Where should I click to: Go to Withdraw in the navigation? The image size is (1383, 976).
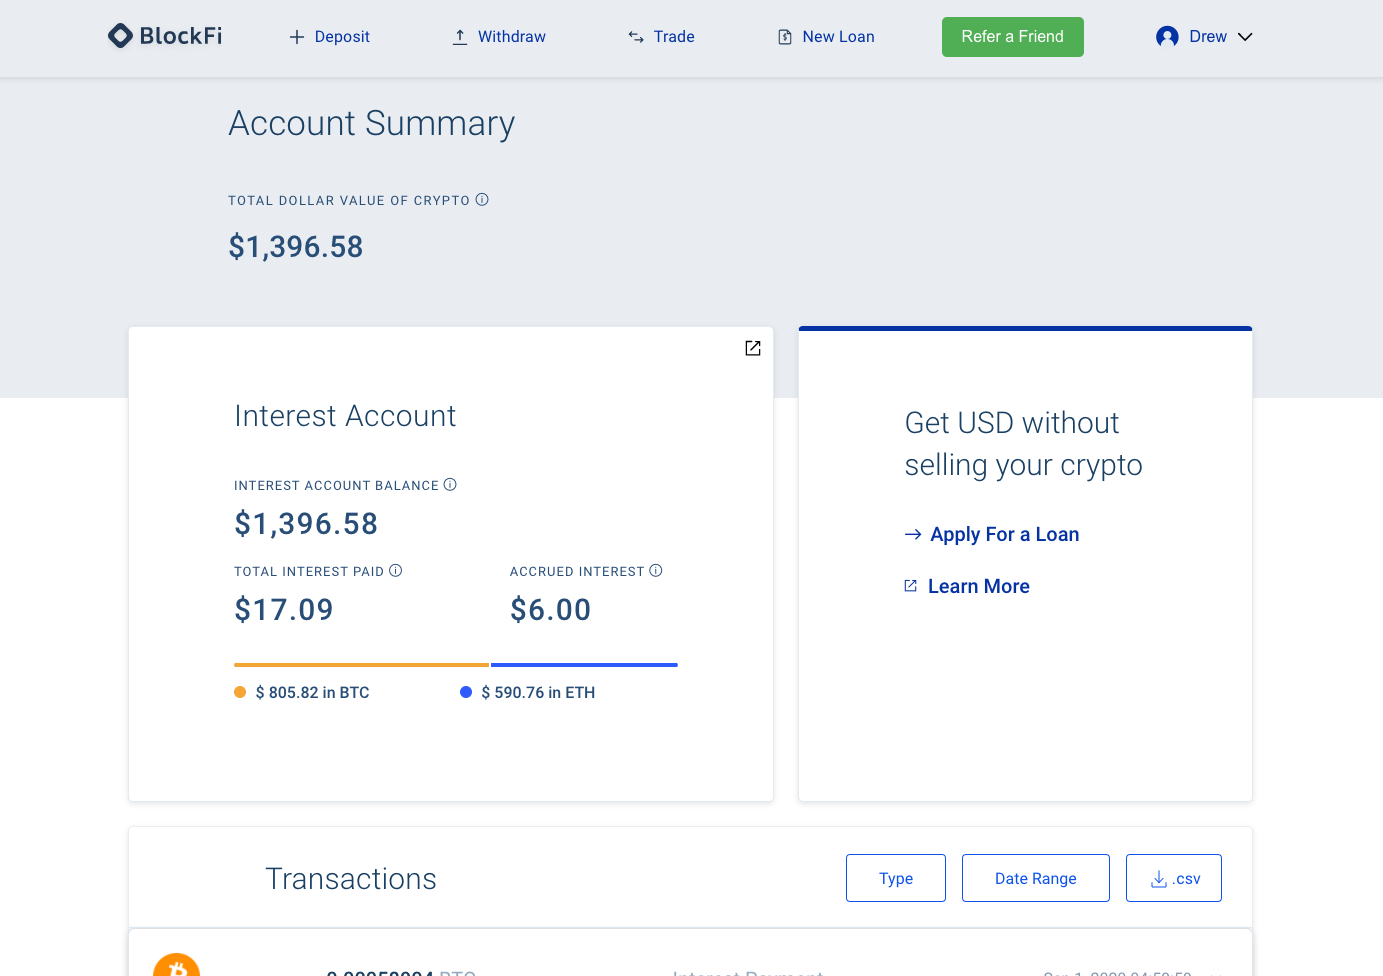pos(499,37)
